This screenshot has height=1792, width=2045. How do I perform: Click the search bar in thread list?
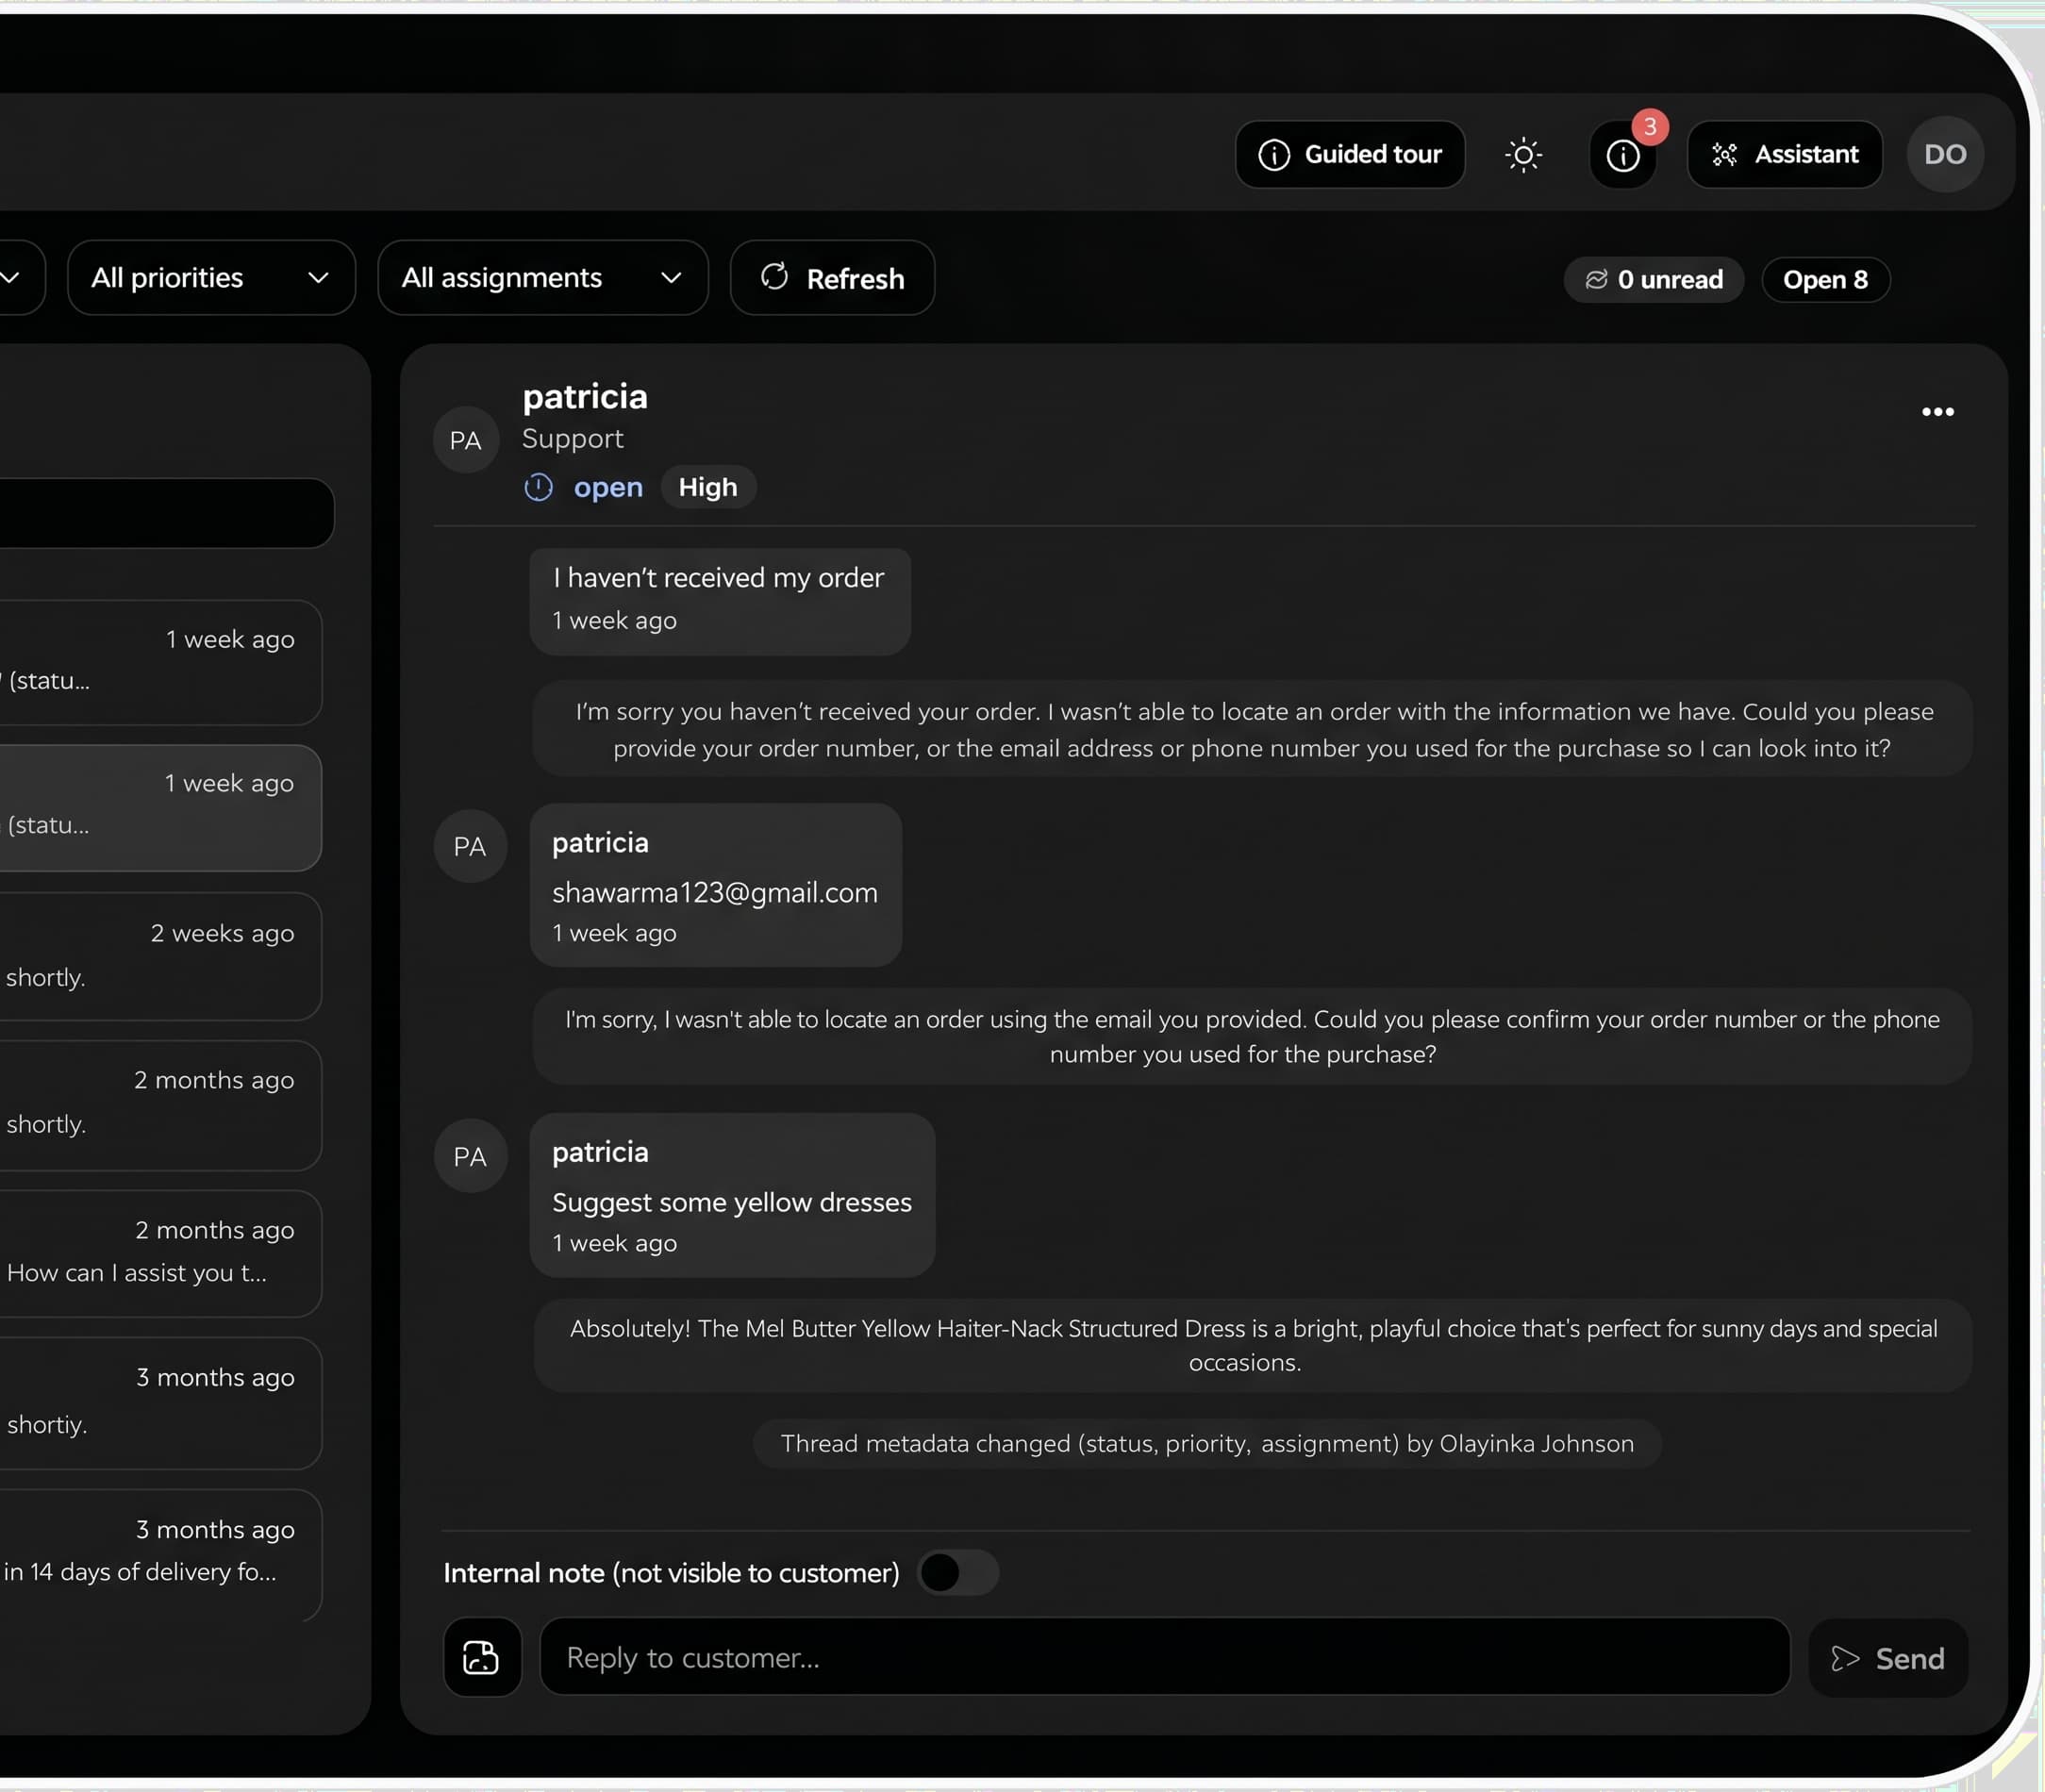coord(165,513)
